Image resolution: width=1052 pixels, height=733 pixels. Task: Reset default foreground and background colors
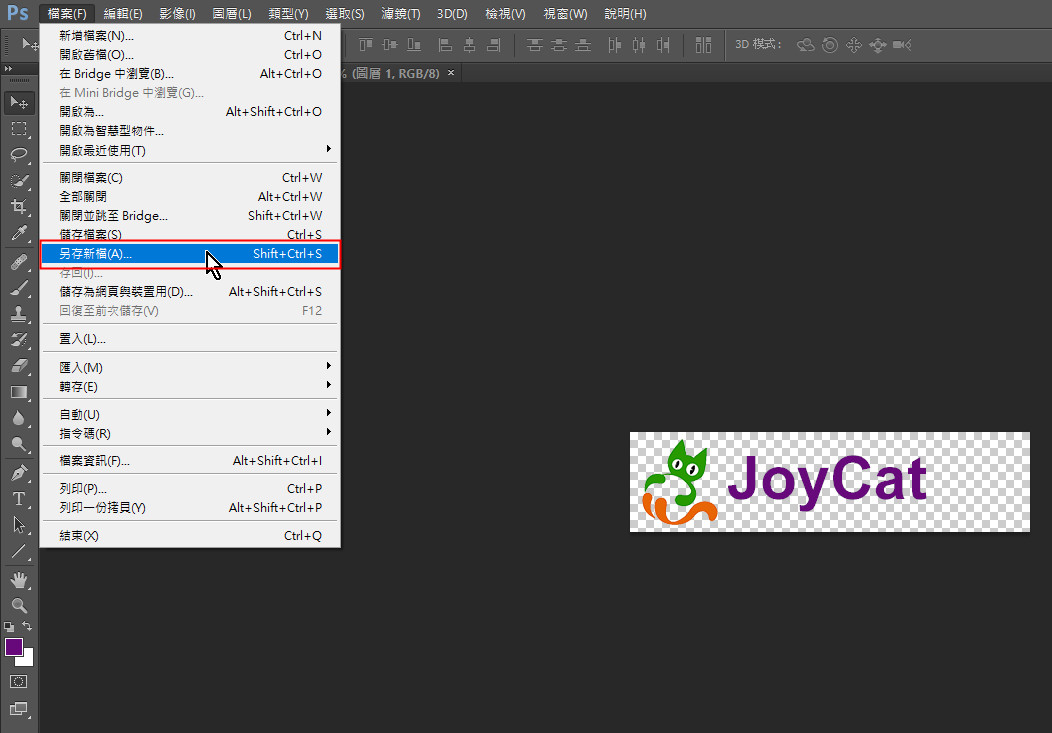(9, 627)
